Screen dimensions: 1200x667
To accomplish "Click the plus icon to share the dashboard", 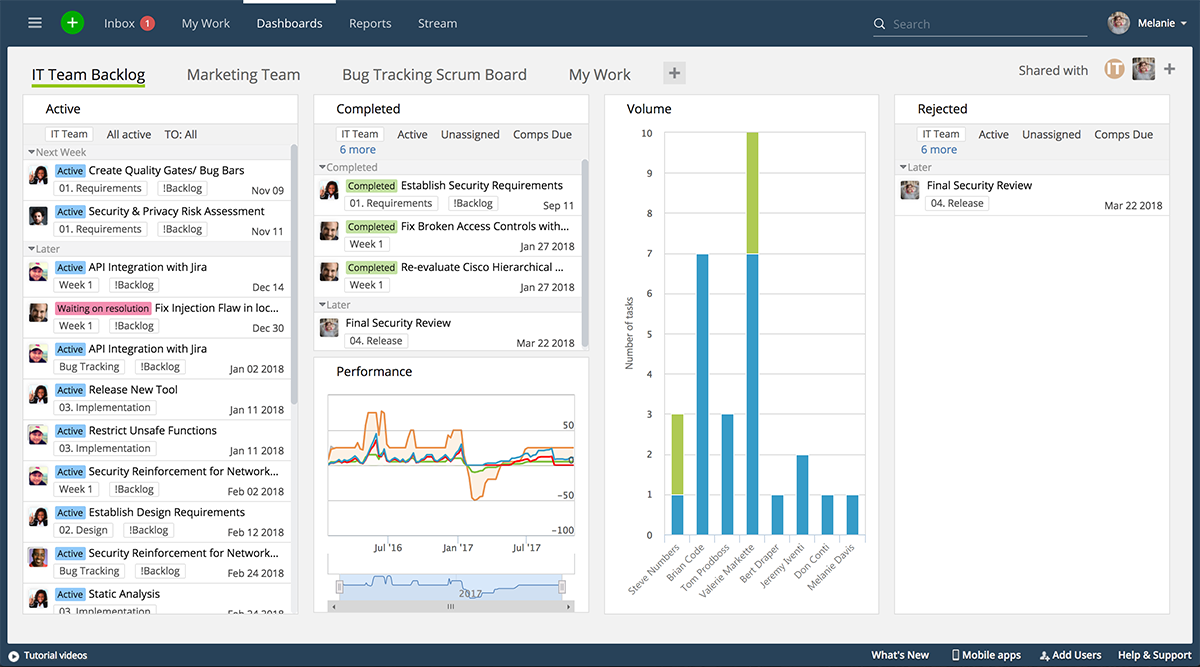I will 1169,70.
